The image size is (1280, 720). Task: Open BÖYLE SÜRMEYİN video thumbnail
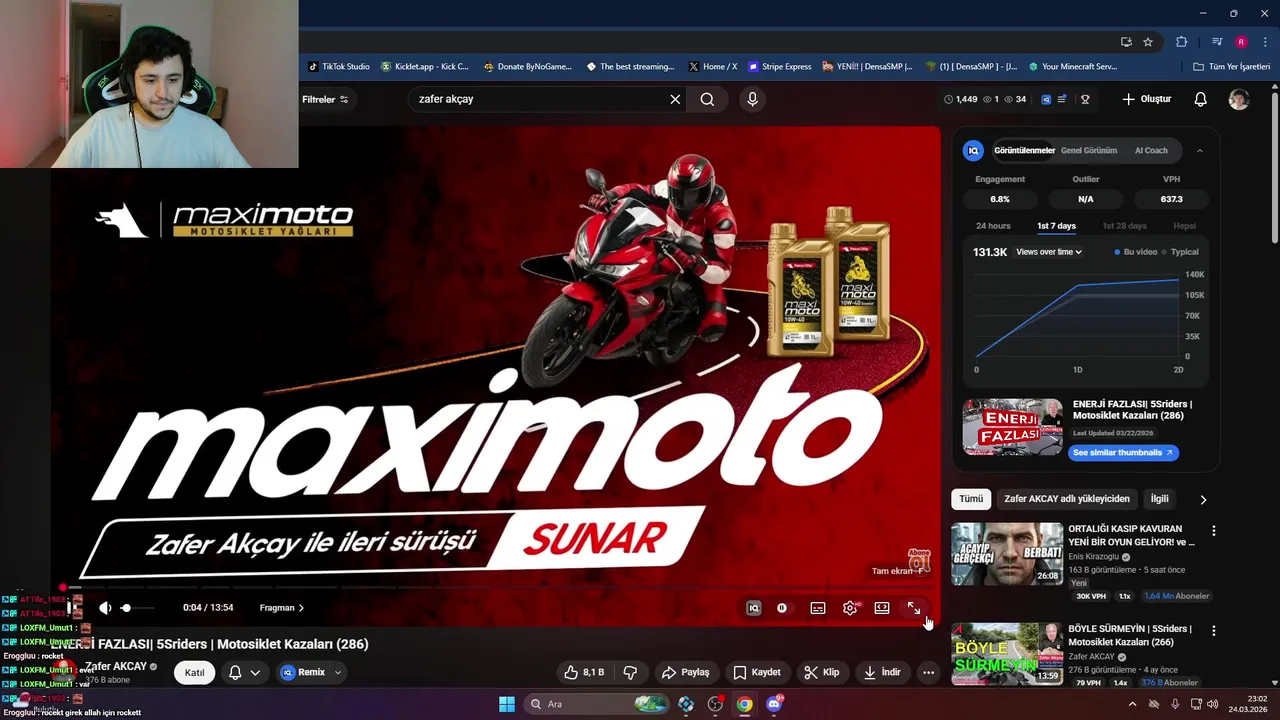(1007, 654)
